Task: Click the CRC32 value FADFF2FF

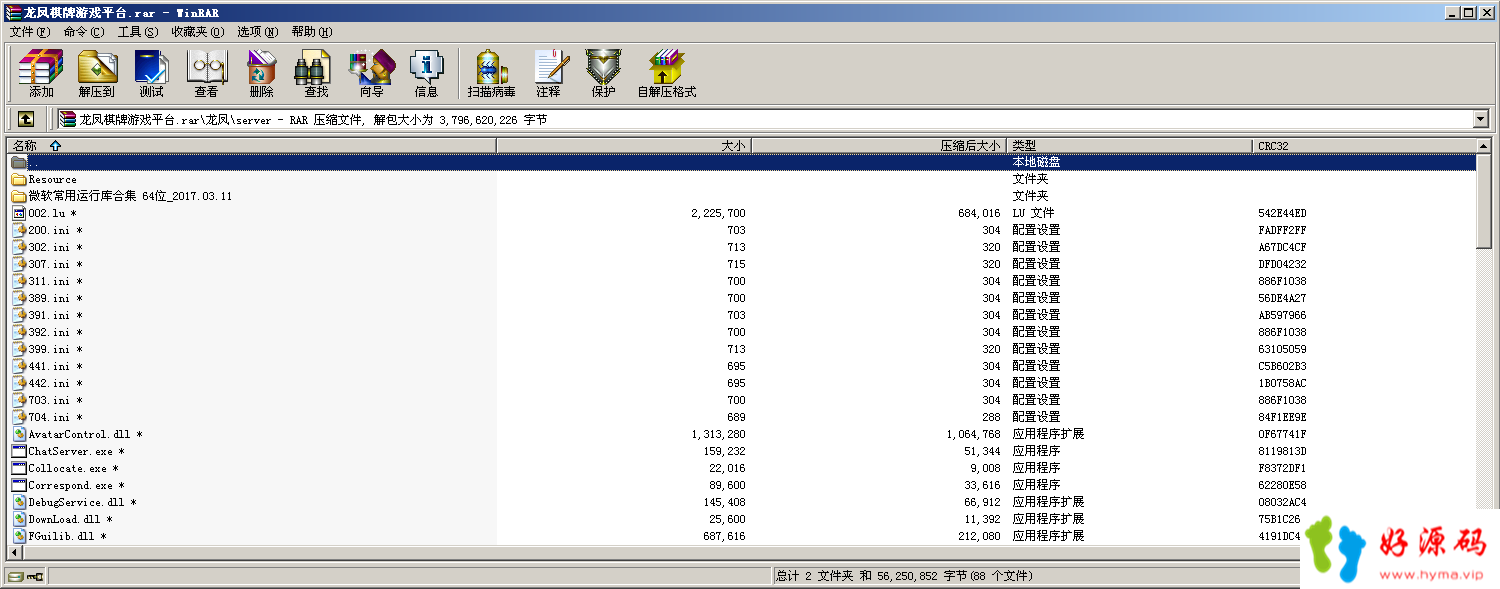Action: 1282,230
